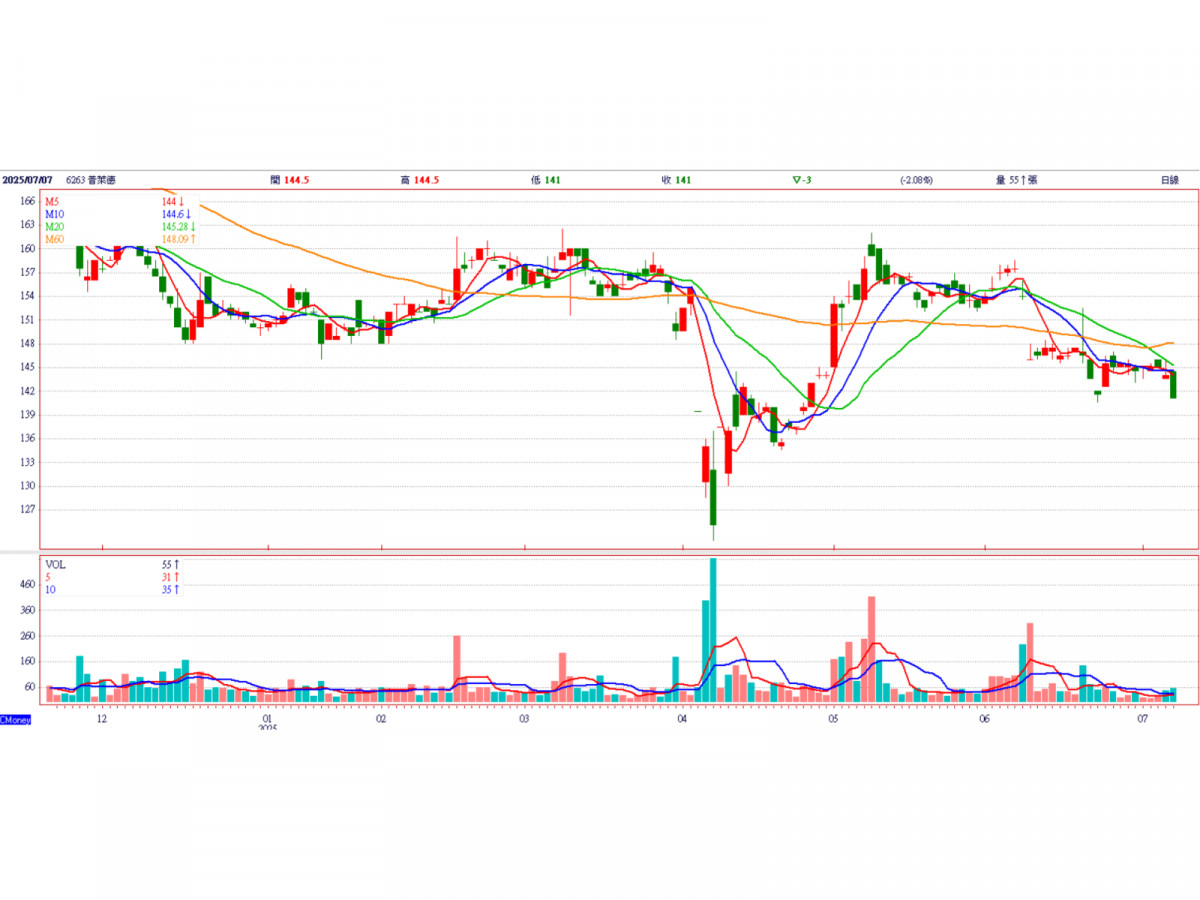
Task: Click the 量 55↑張 volume readout
Action: pos(1017,180)
